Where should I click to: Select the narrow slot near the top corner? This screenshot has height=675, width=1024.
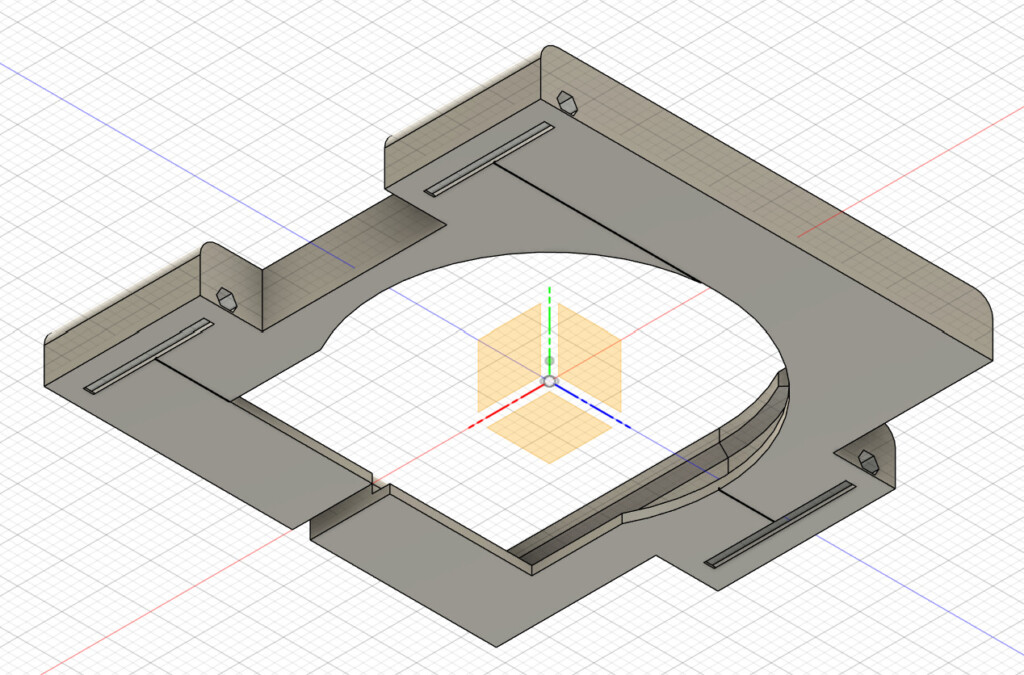point(489,159)
